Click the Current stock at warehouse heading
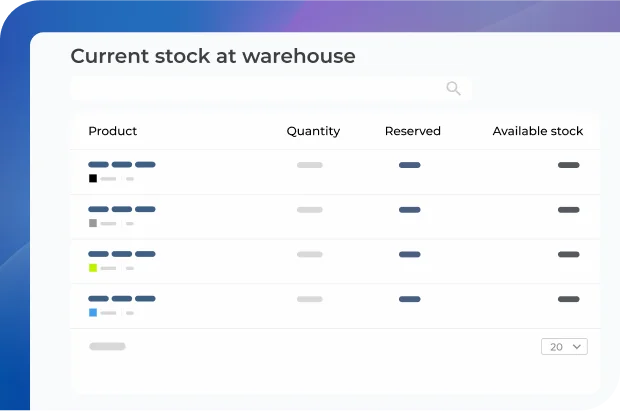The width and height of the screenshot is (620, 411). pos(213,57)
